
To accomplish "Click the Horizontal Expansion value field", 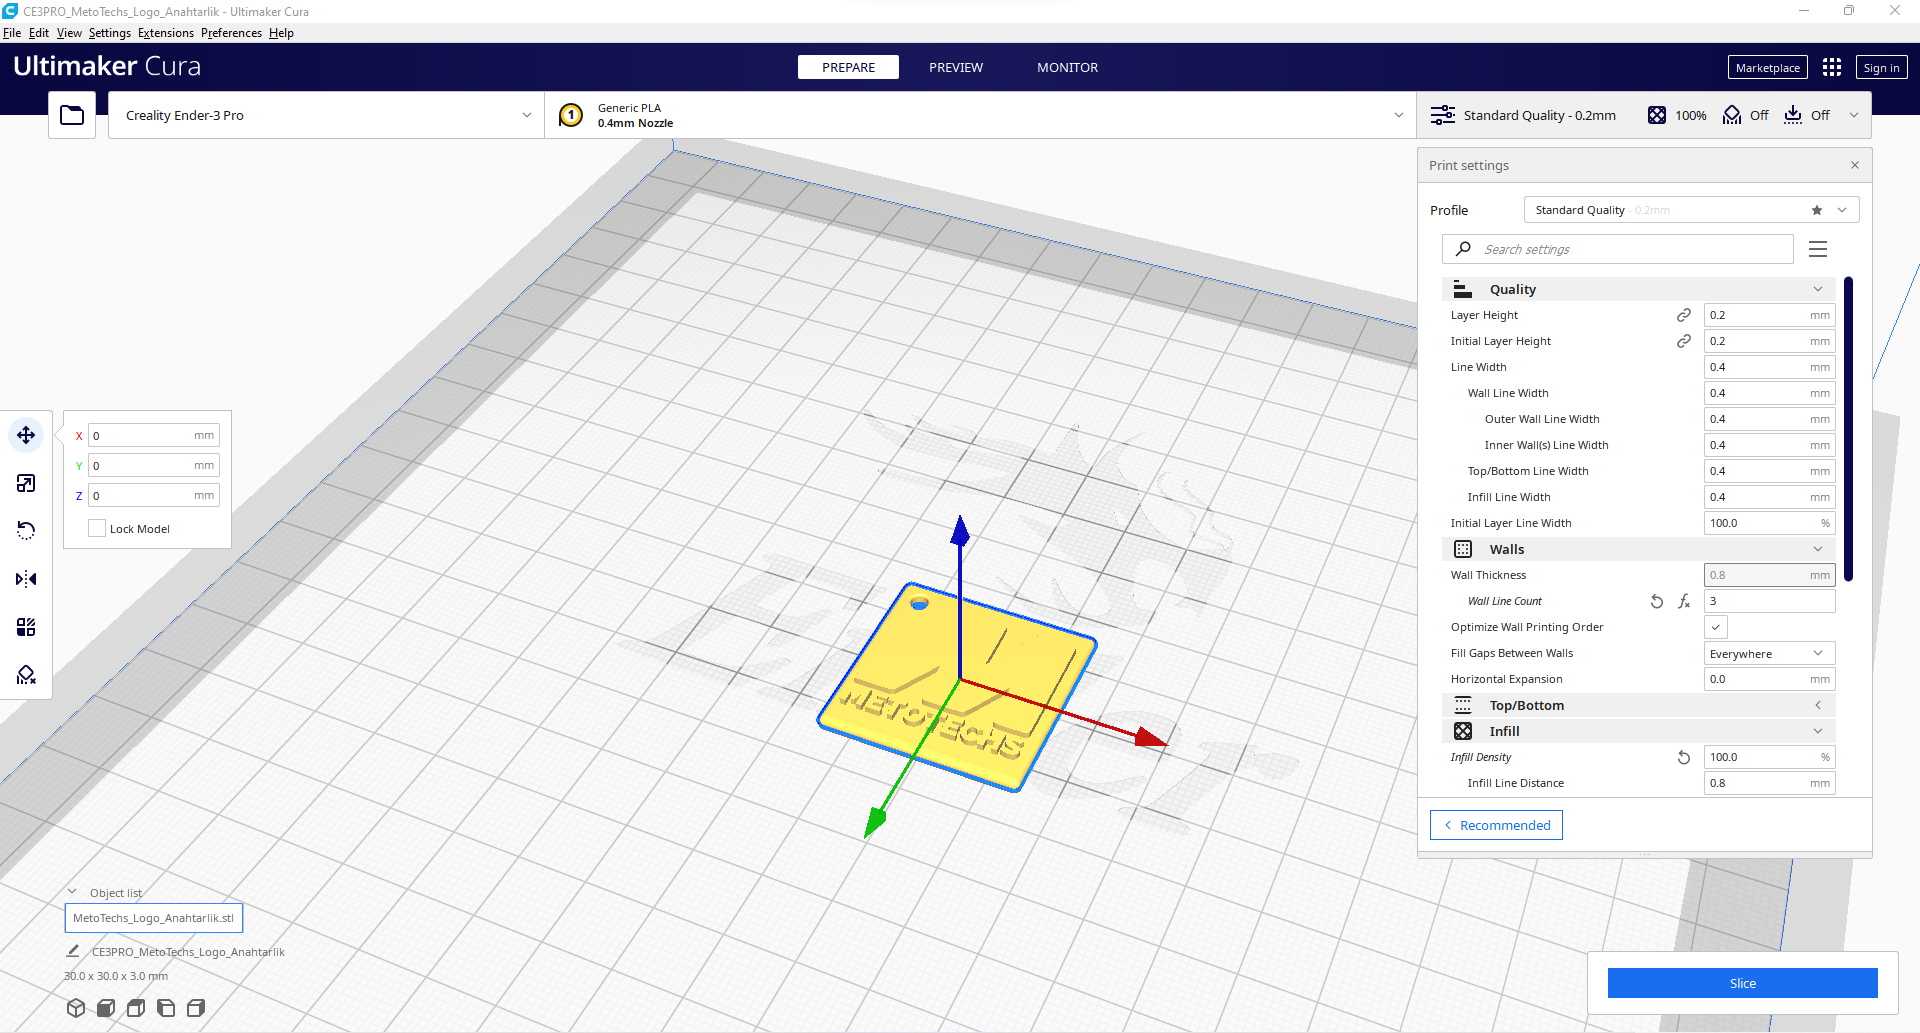I will (x=1769, y=679).
